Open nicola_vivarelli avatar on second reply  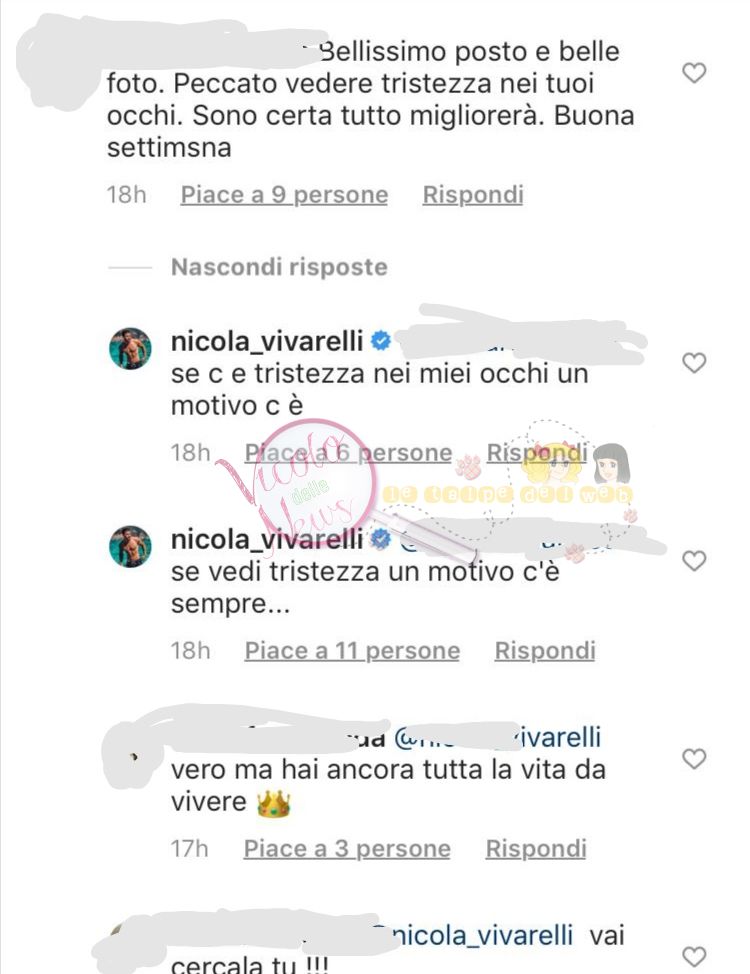pyautogui.click(x=130, y=547)
